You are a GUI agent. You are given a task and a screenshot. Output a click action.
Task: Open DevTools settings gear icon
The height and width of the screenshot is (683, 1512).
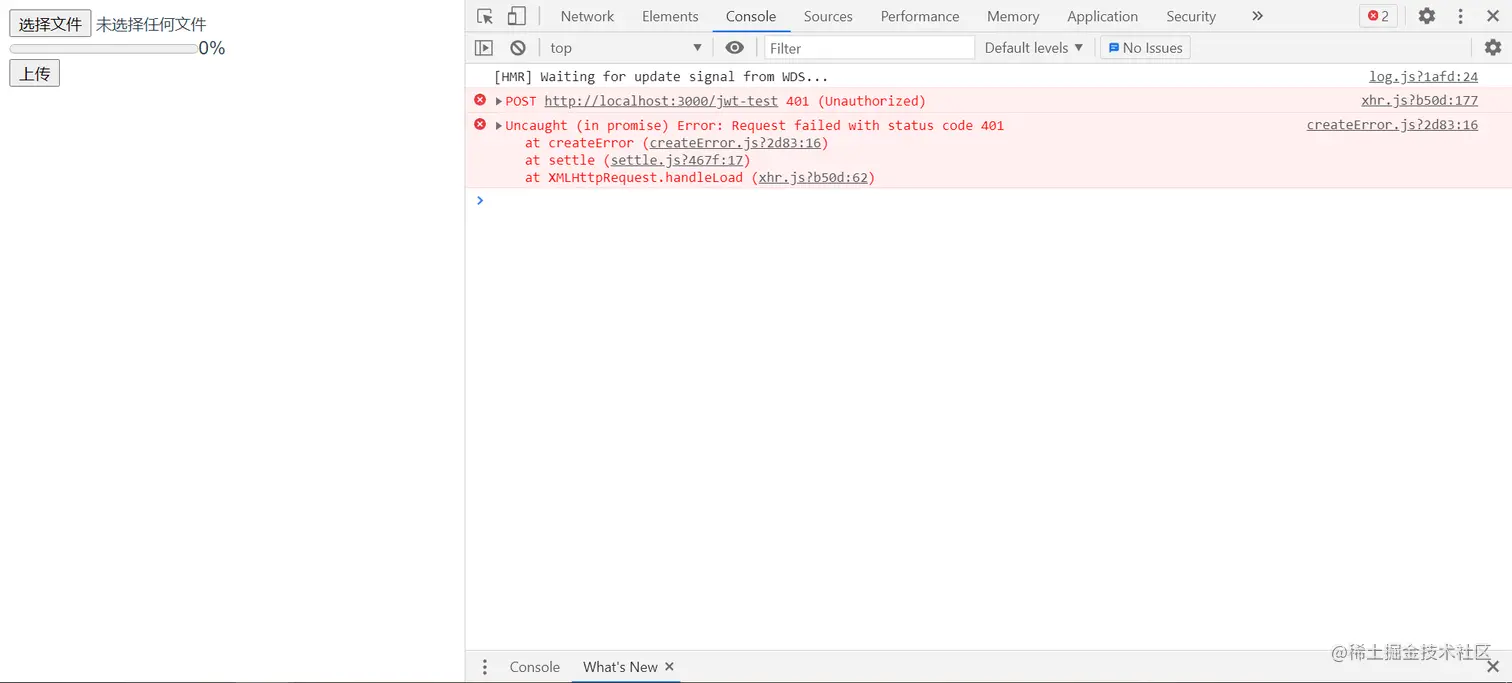[1427, 16]
